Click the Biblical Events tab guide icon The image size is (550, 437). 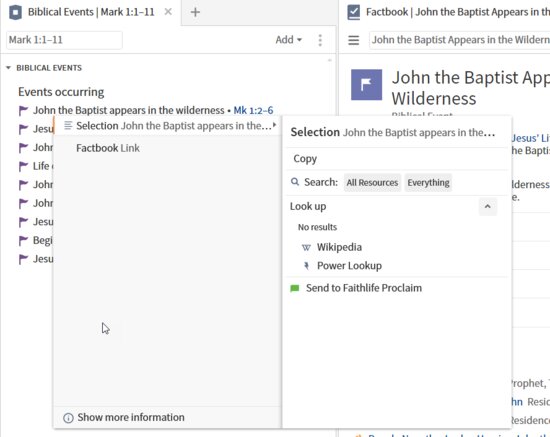pyautogui.click(x=15, y=13)
